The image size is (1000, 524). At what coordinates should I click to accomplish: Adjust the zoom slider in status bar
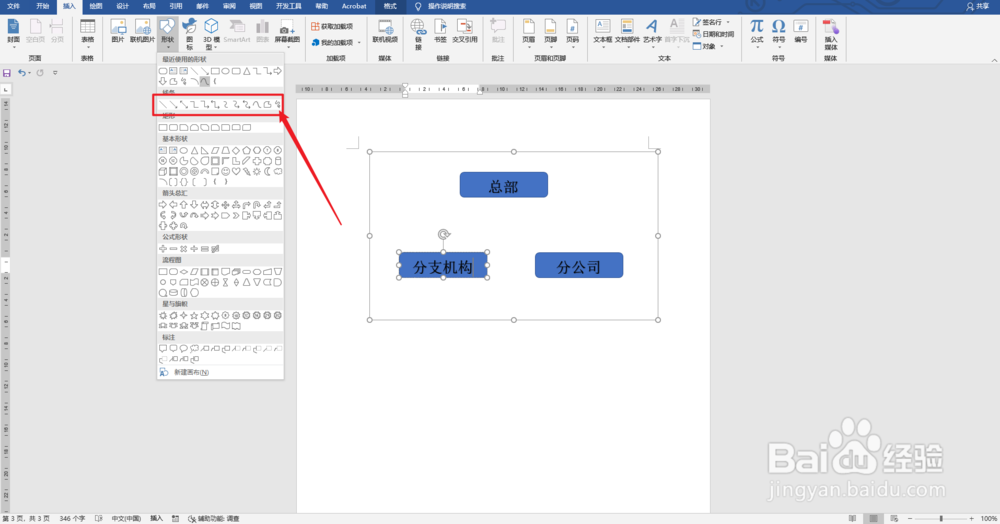941,519
